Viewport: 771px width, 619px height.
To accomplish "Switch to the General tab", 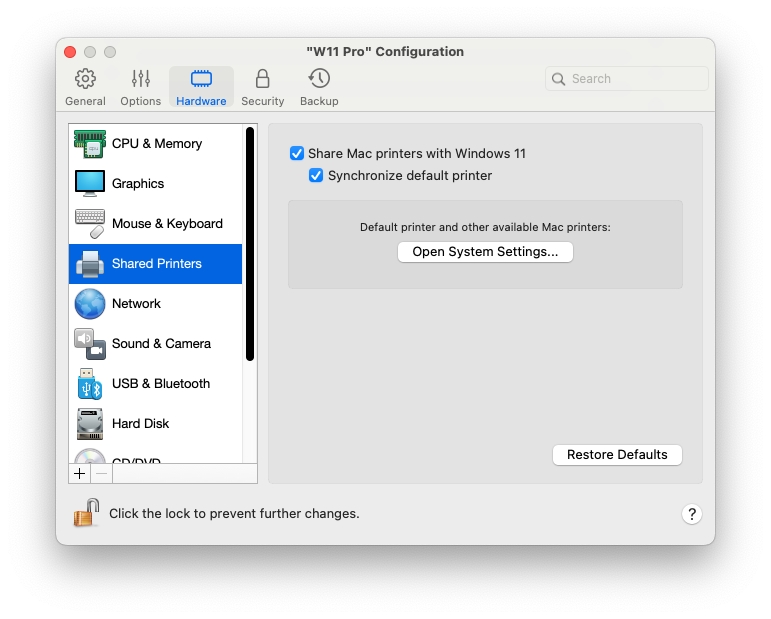I will 86,88.
